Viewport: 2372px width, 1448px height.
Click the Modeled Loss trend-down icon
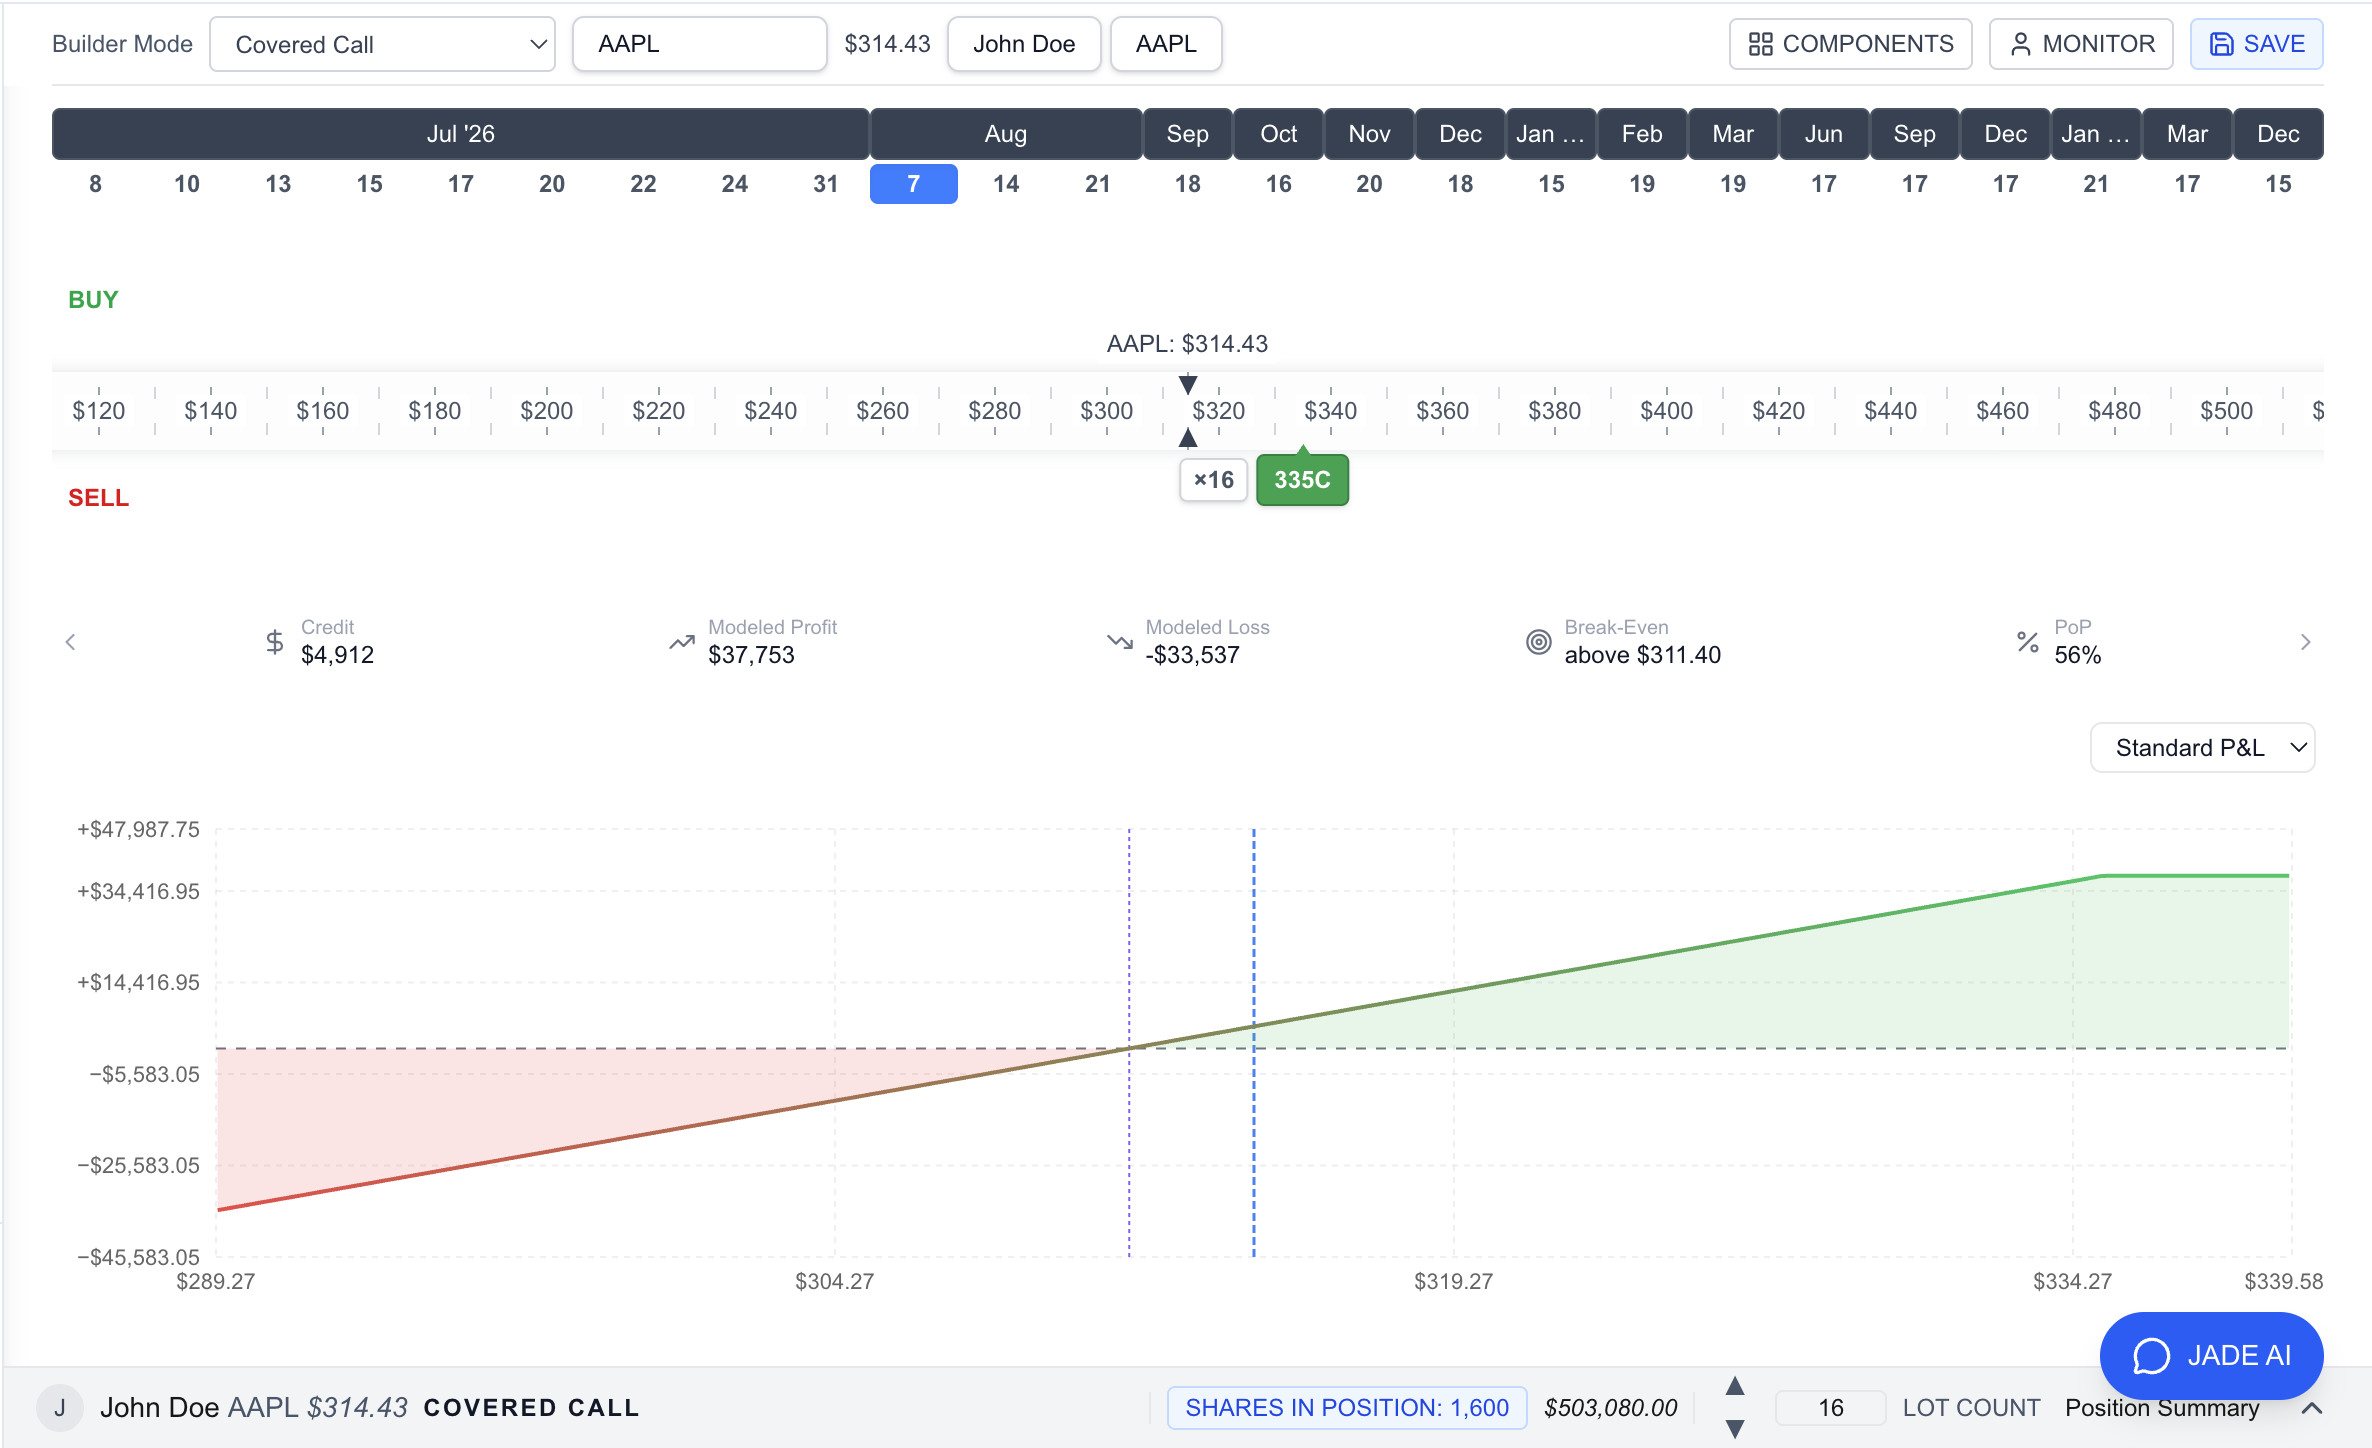pyautogui.click(x=1120, y=642)
